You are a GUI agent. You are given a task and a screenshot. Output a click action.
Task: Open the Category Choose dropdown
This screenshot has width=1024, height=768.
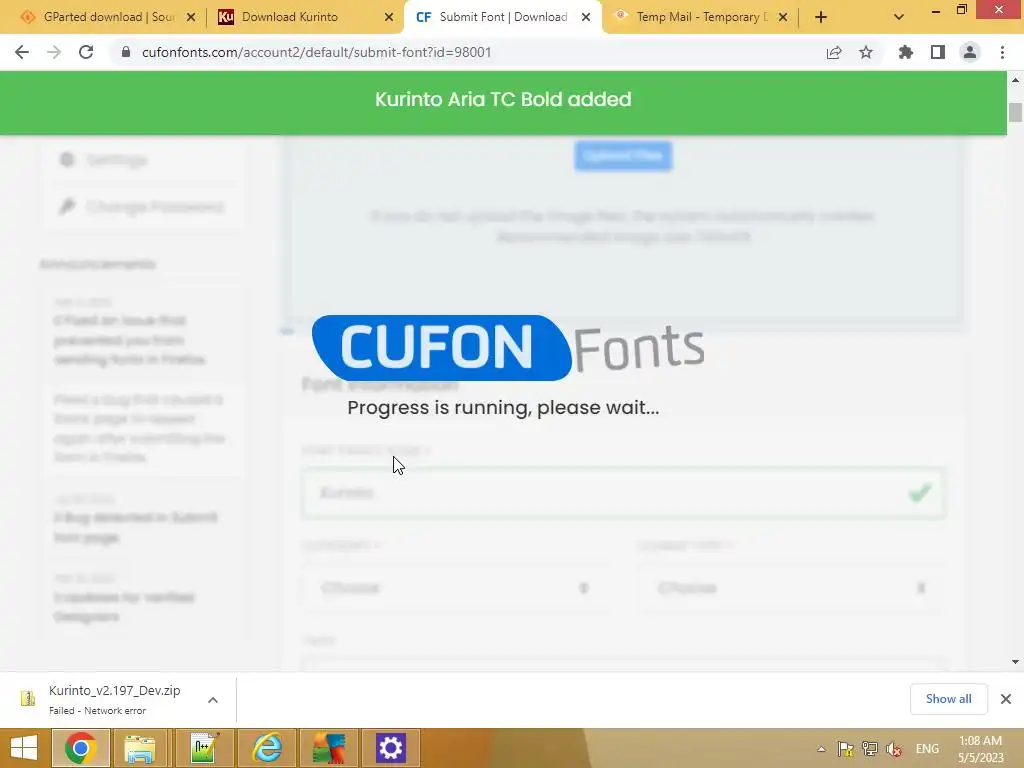(x=455, y=588)
